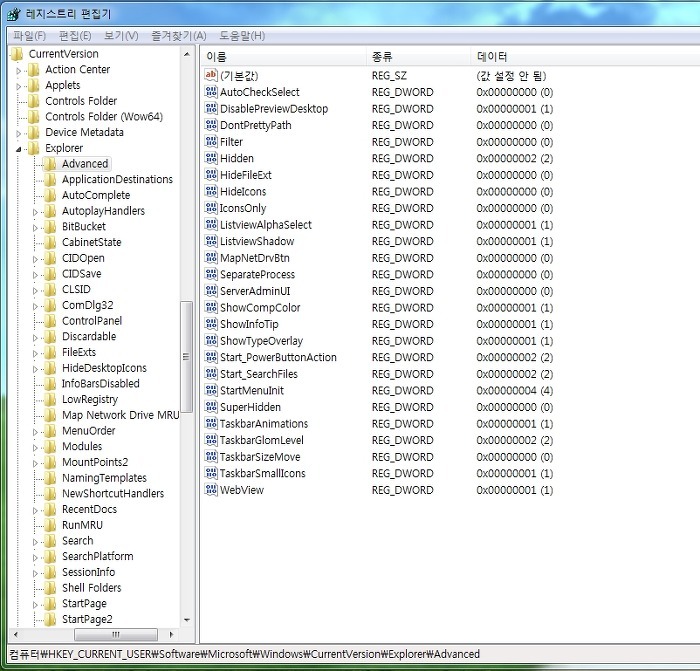Select the Controls Folder (Wow64) key
700x671 pixels.
(104, 117)
